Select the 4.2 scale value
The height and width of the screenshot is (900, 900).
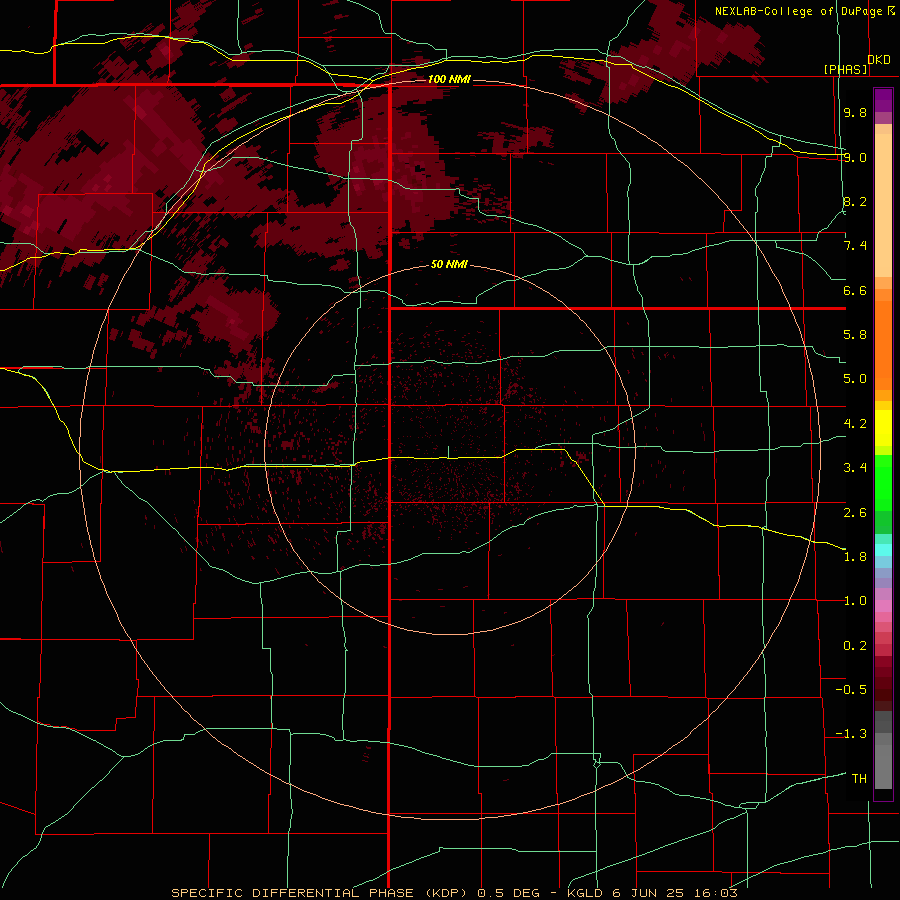coord(855,424)
